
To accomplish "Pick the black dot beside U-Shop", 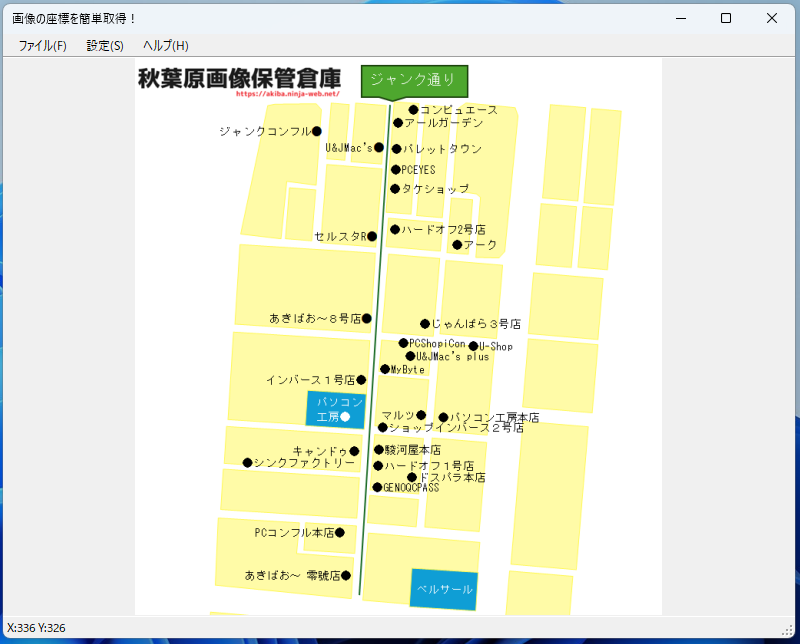I will [x=473, y=347].
